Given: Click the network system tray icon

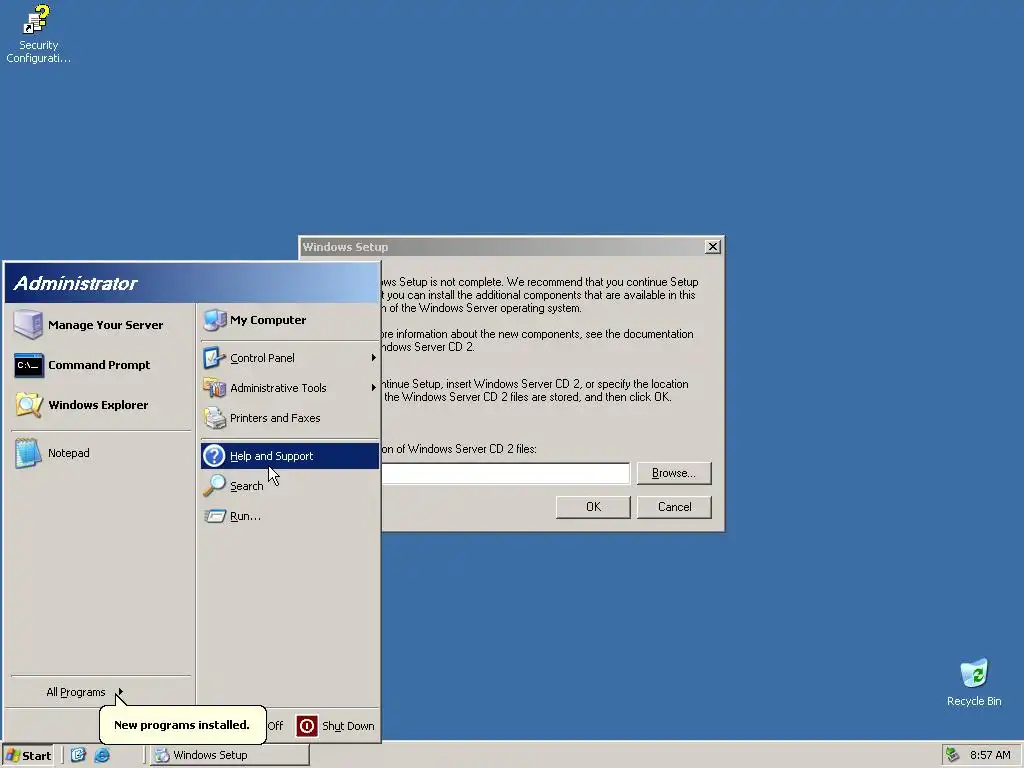Looking at the screenshot, I should coord(953,755).
